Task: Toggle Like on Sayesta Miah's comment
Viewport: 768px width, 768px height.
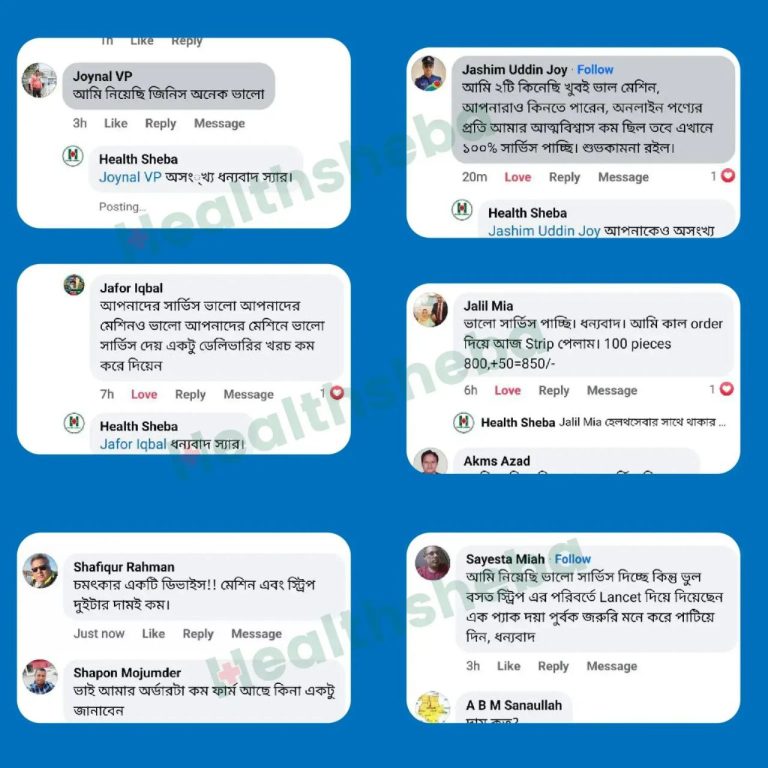Action: point(508,666)
